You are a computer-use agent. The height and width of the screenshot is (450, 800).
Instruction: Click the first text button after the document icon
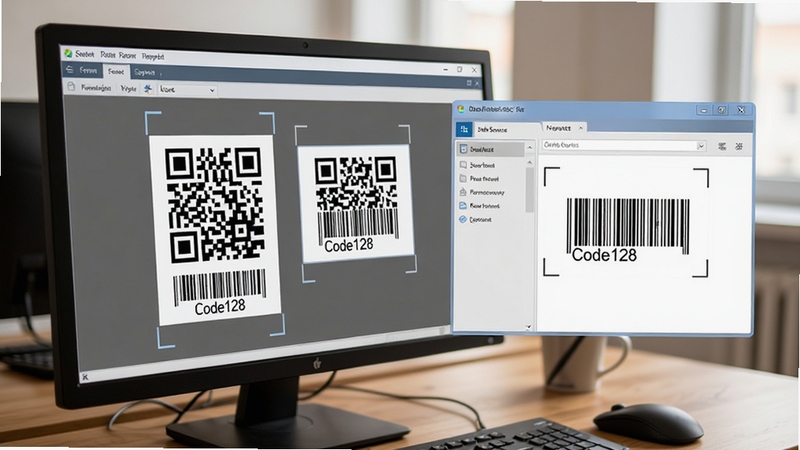click(x=96, y=88)
